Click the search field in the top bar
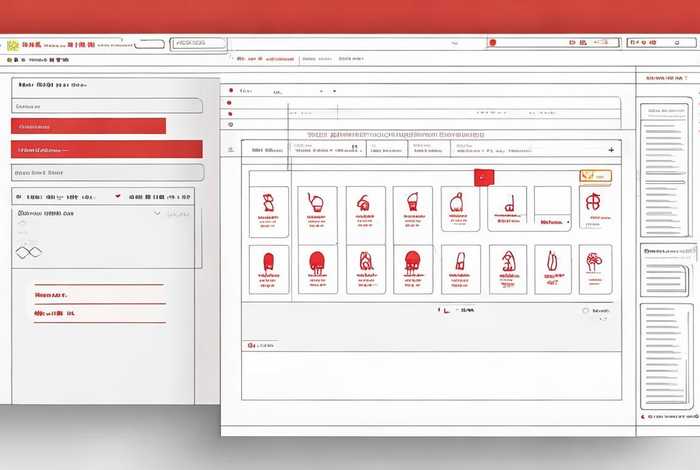The image size is (700, 470). pos(200,44)
